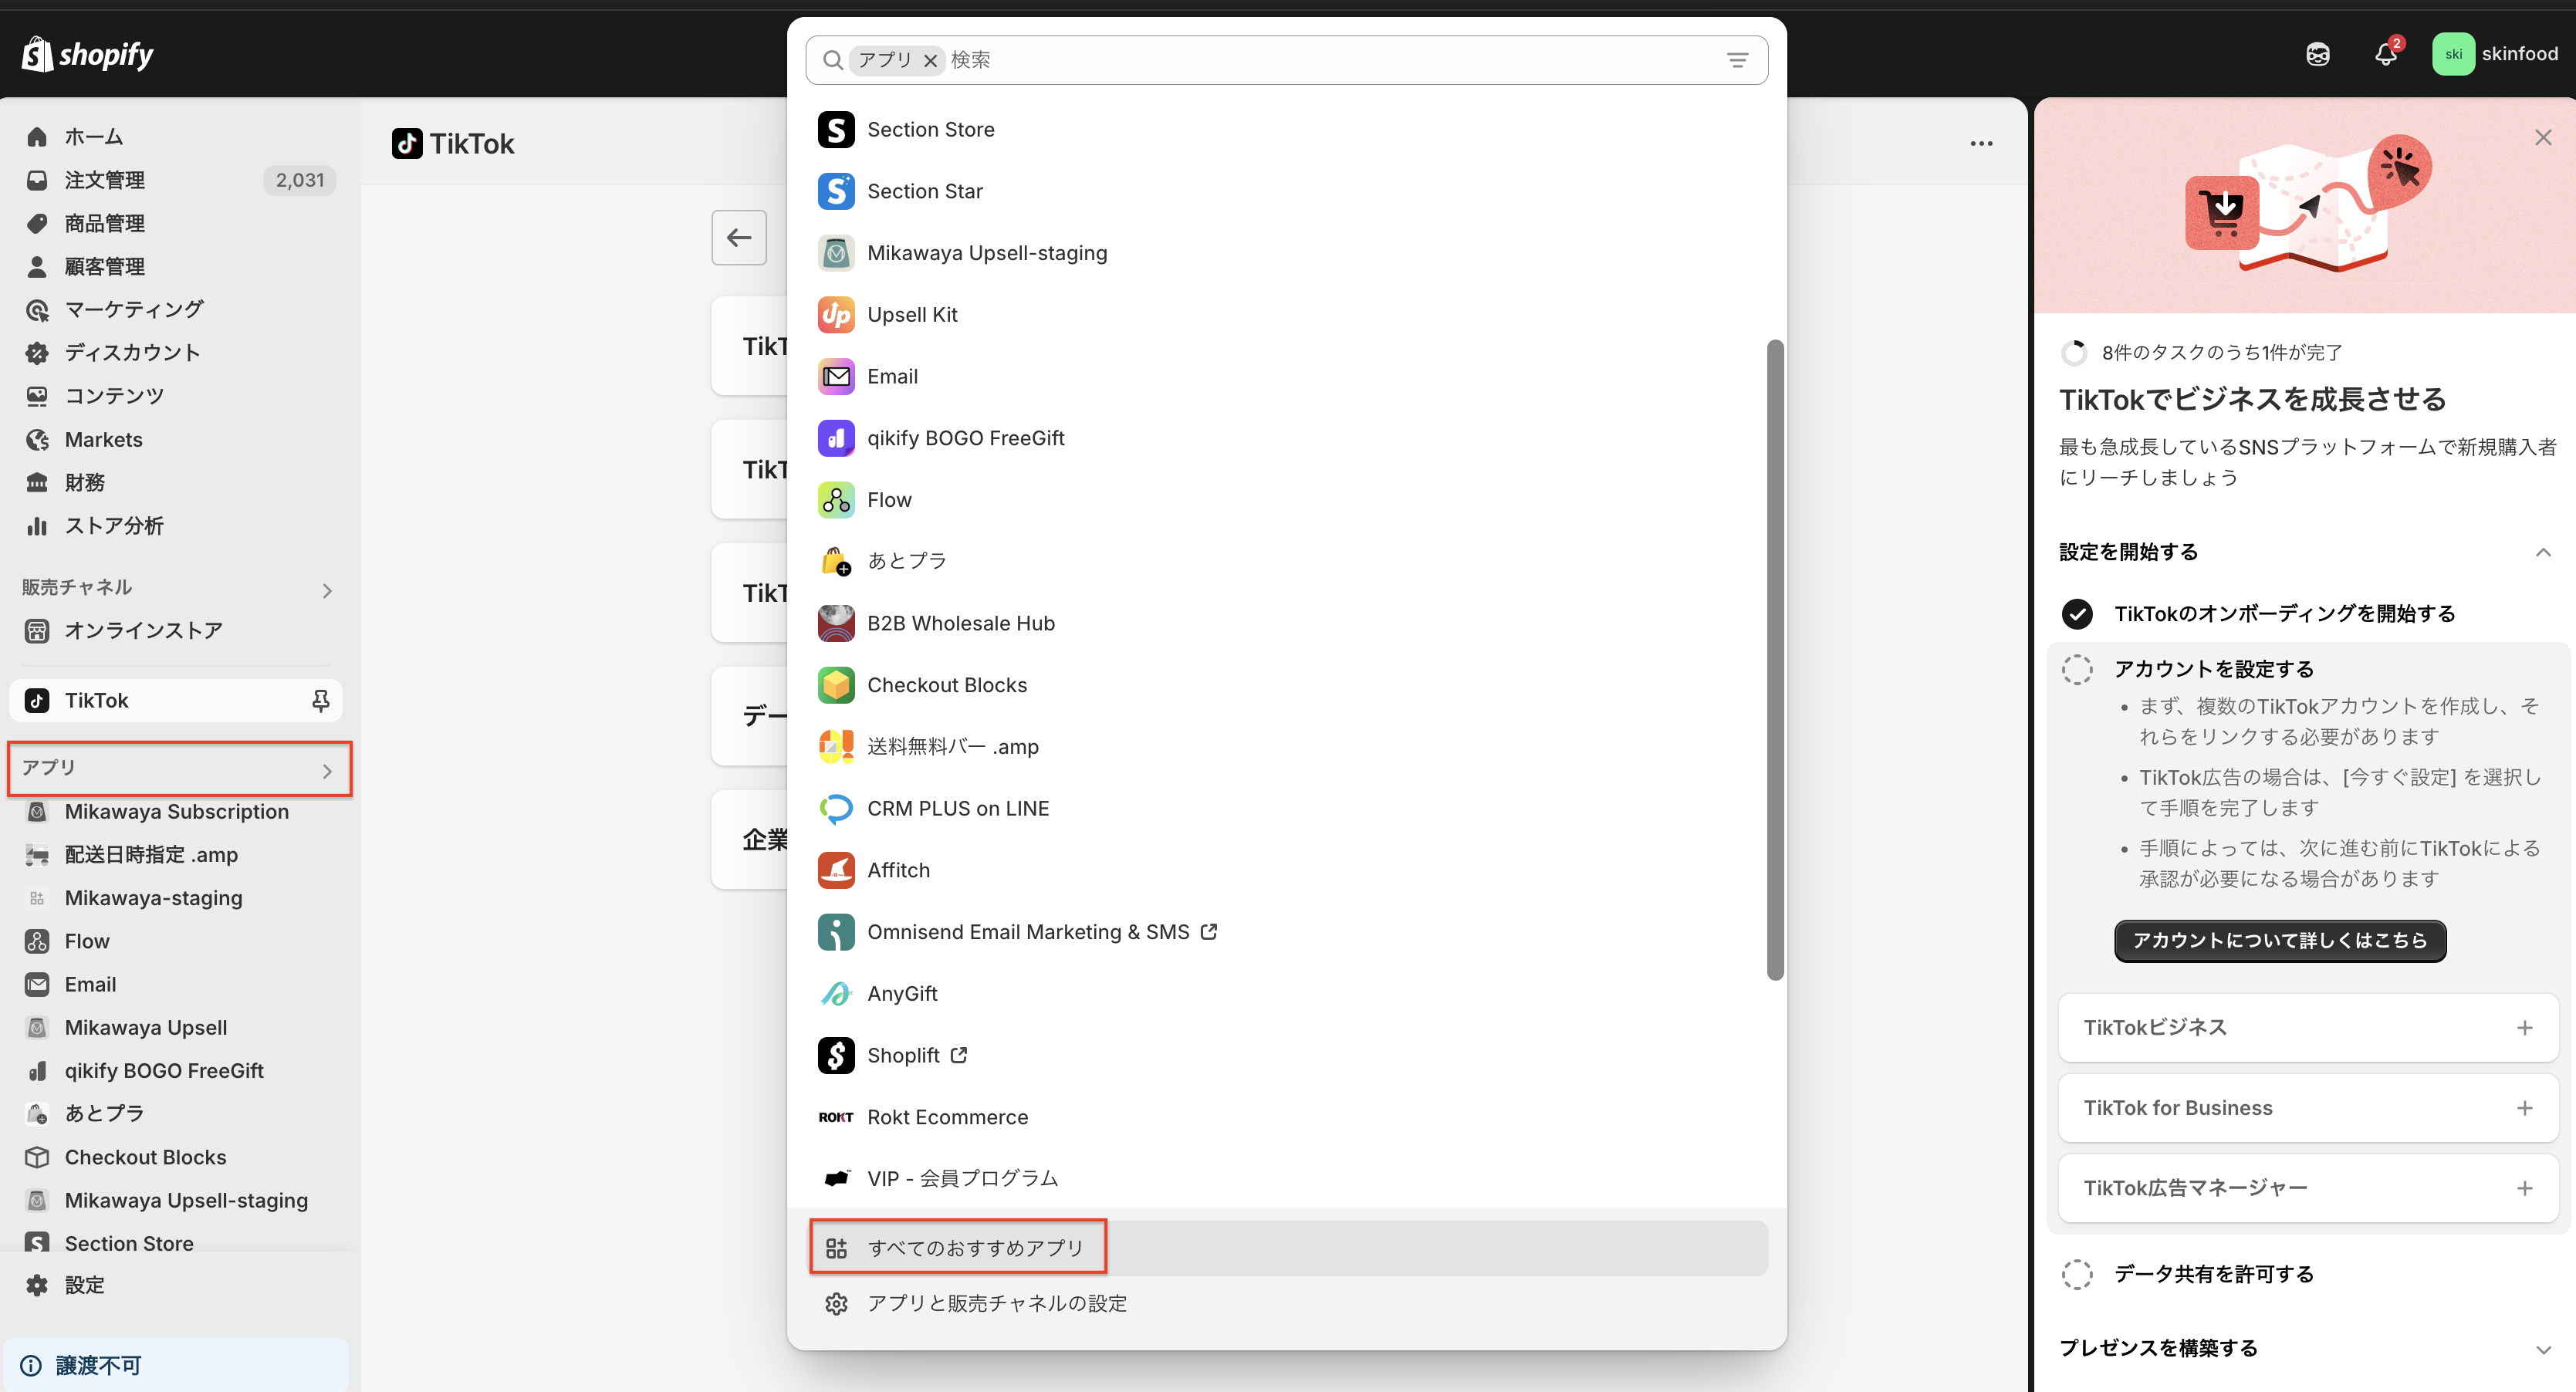Open the Flow app in the search results

coord(1286,500)
